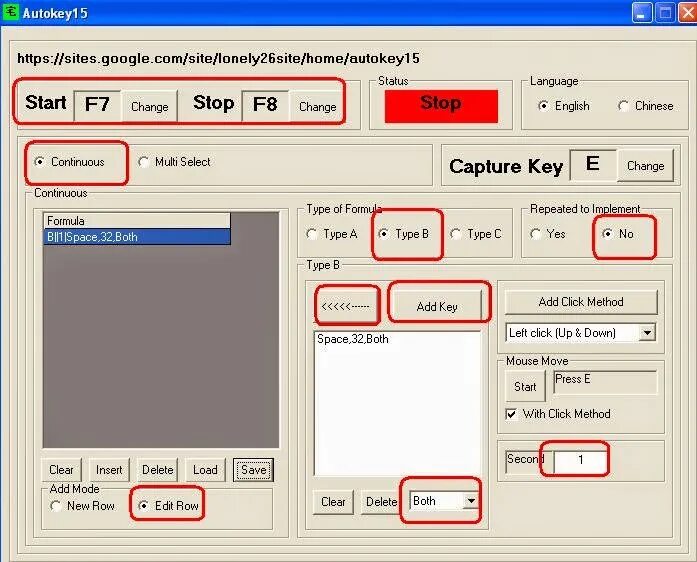This screenshot has width=697, height=562.
Task: Click Change button next to Stop F8
Action: tap(317, 107)
